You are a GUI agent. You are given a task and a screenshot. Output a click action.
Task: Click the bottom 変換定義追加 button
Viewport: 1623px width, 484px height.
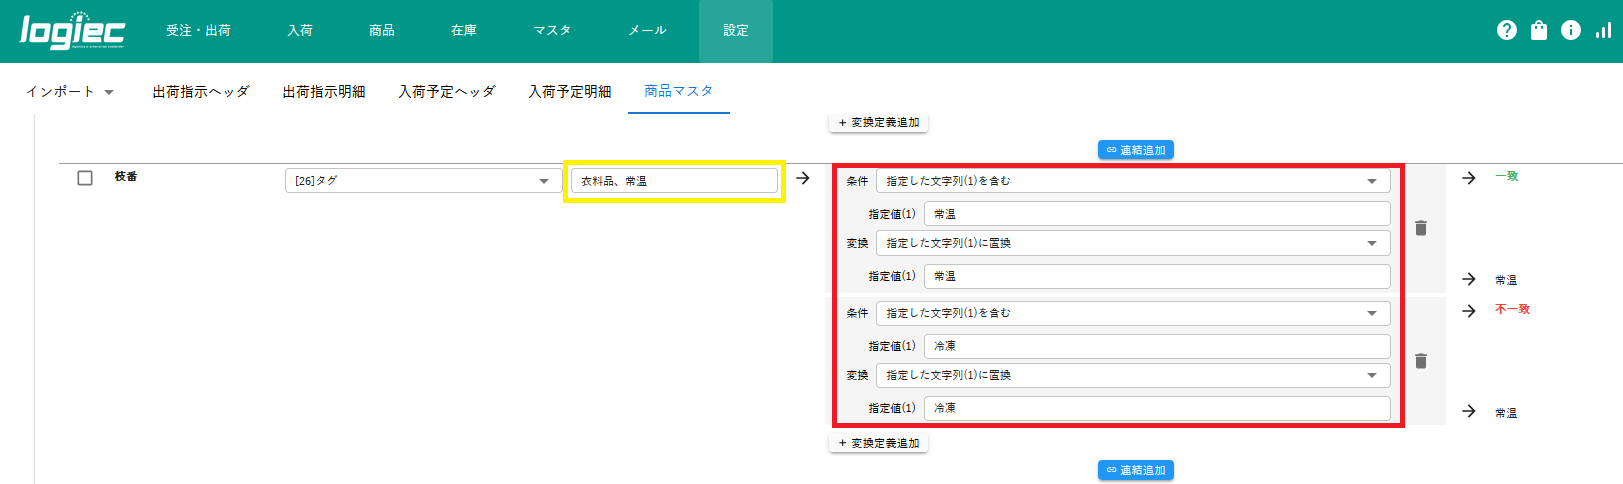878,443
